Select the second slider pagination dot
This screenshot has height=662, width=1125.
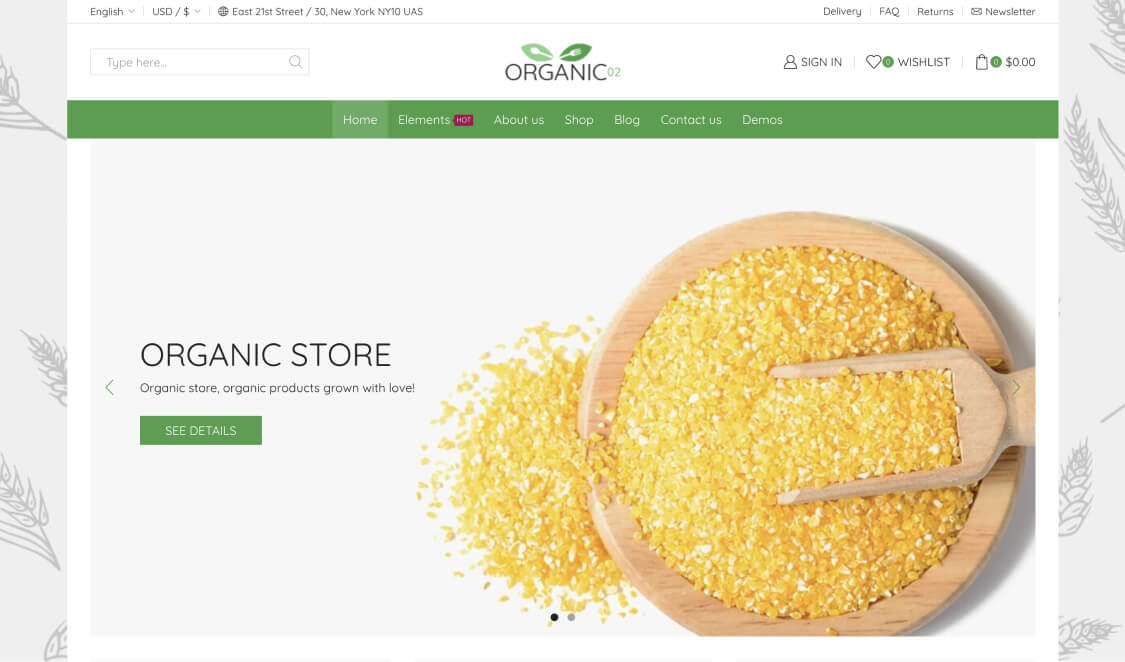click(571, 617)
